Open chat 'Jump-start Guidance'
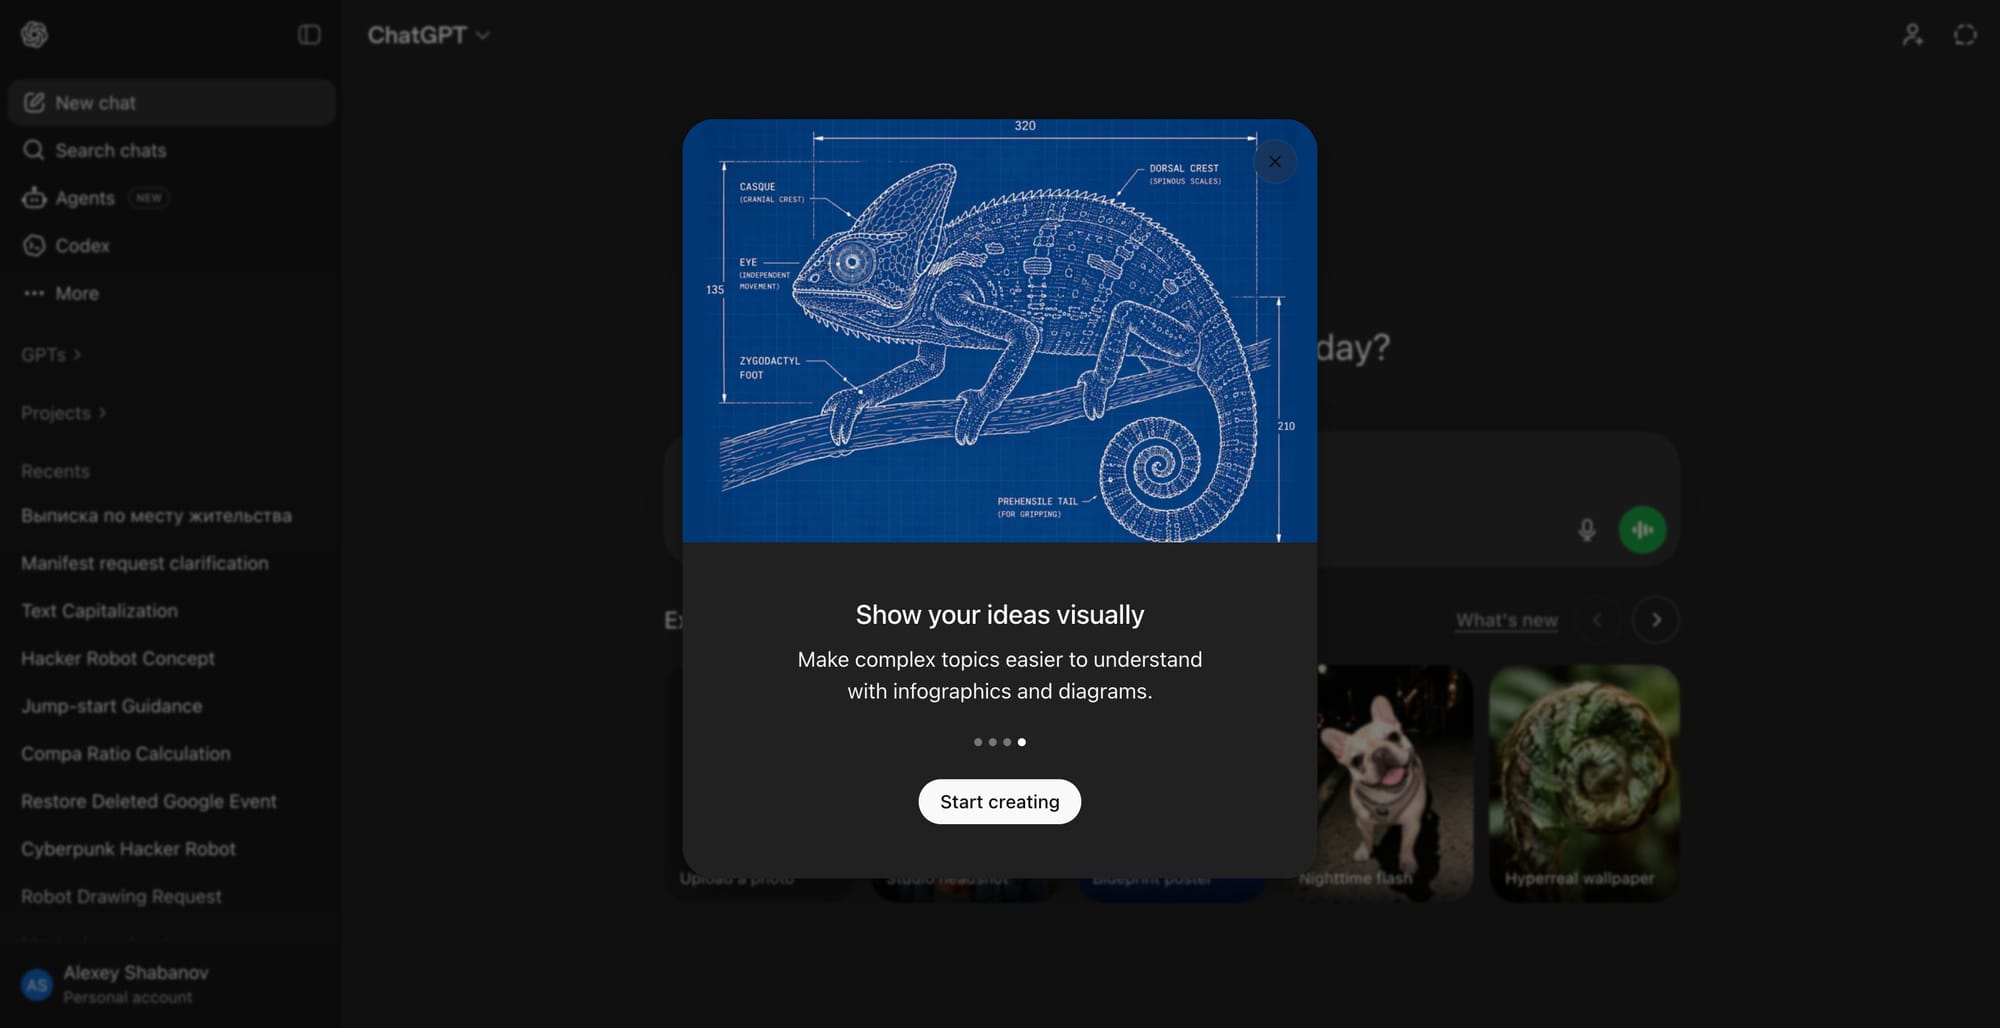The width and height of the screenshot is (2000, 1028). point(171,706)
